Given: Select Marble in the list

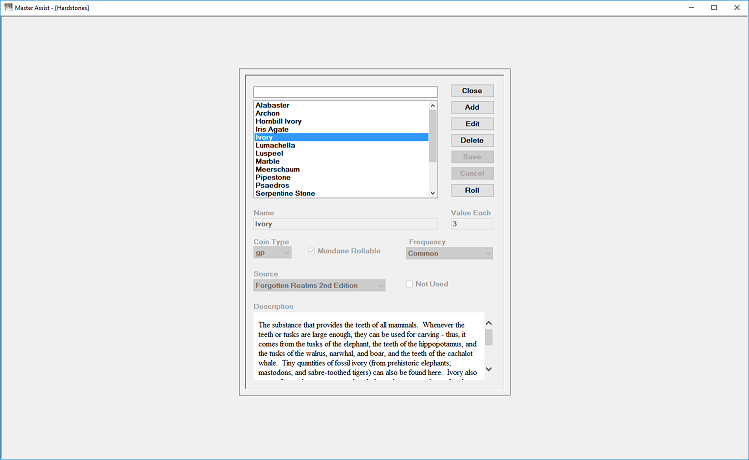Looking at the screenshot, I should point(342,161).
